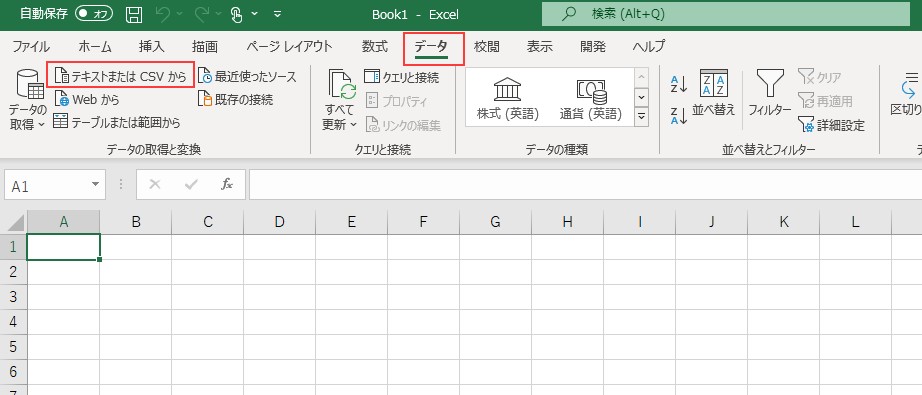Image resolution: width=922 pixels, height=395 pixels.
Task: Sort descending Z to A icon
Action: 679,115
